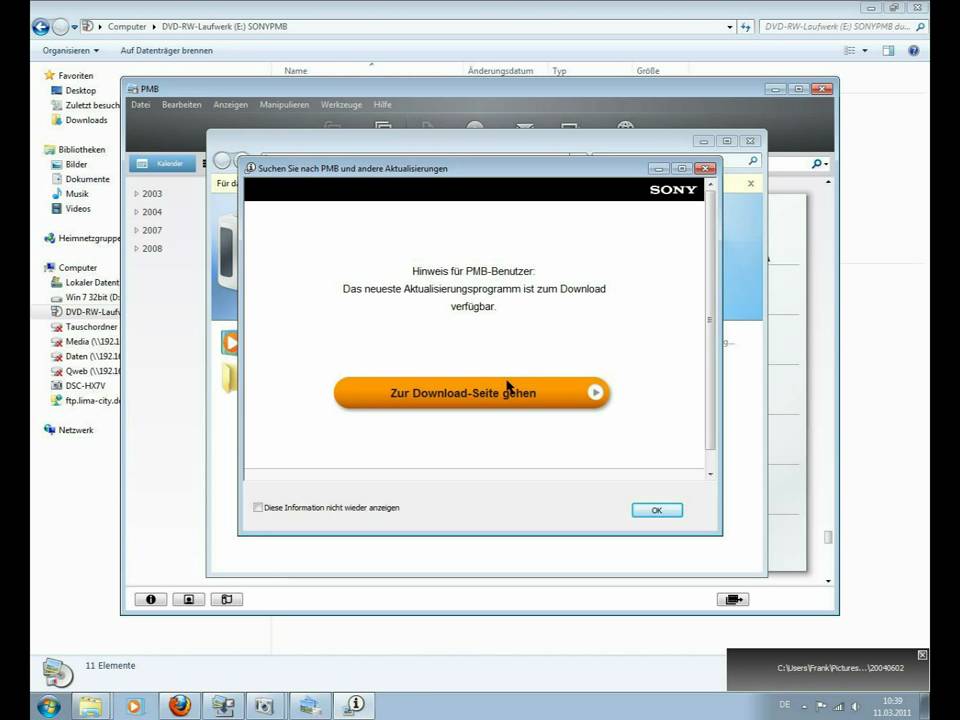
Task: Click the face portrait icon at PMB bottom
Action: coord(189,599)
